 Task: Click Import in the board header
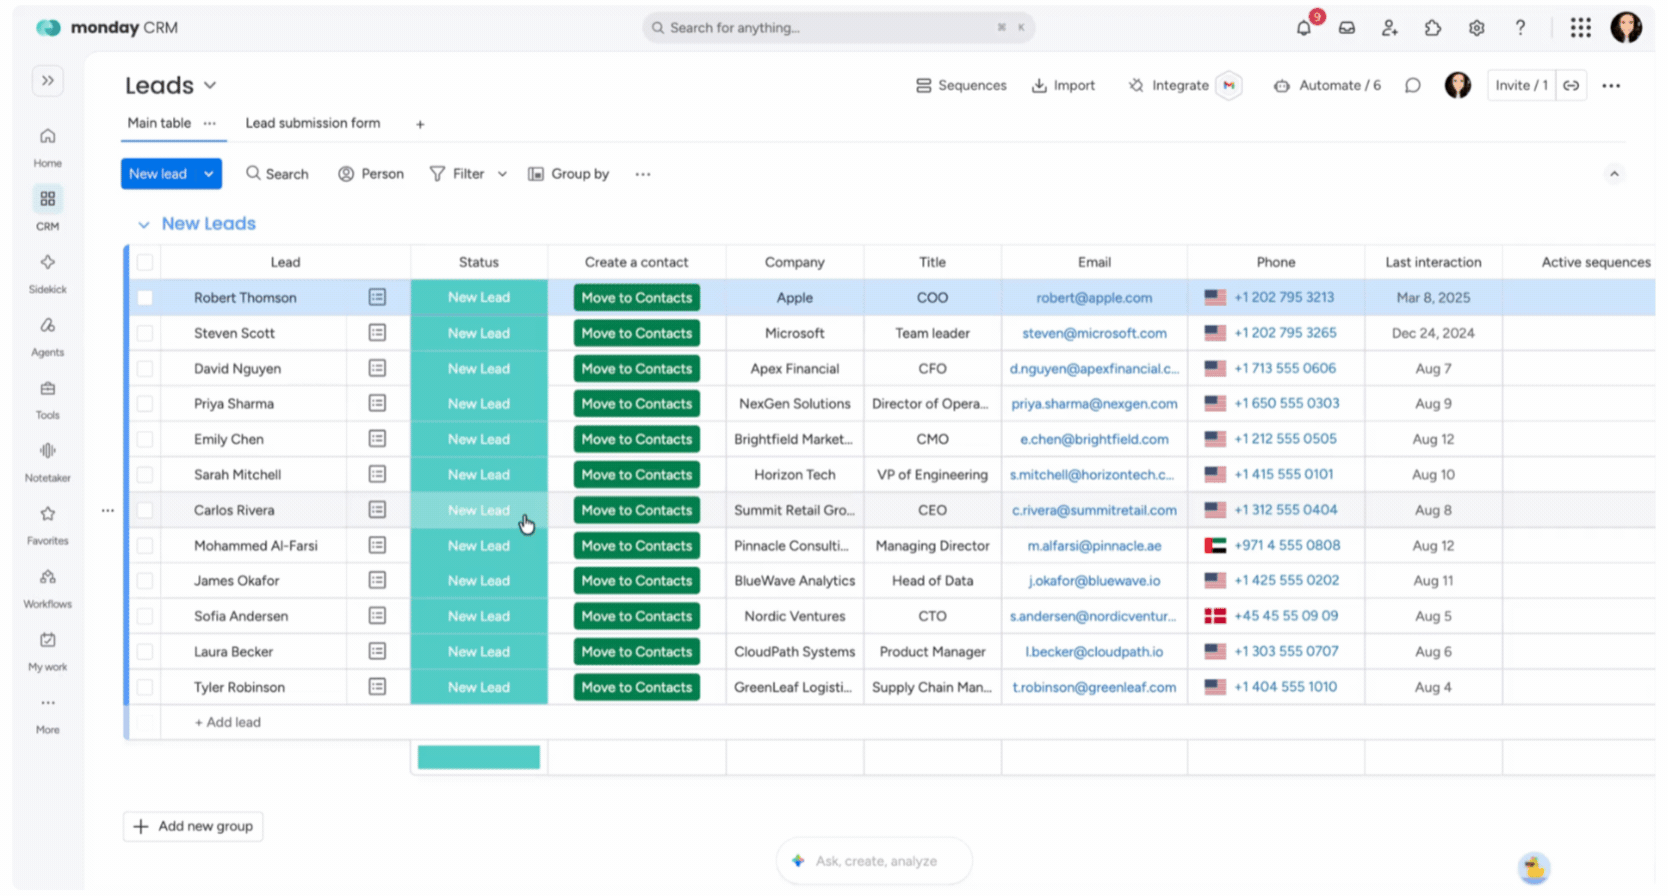[x=1063, y=86]
